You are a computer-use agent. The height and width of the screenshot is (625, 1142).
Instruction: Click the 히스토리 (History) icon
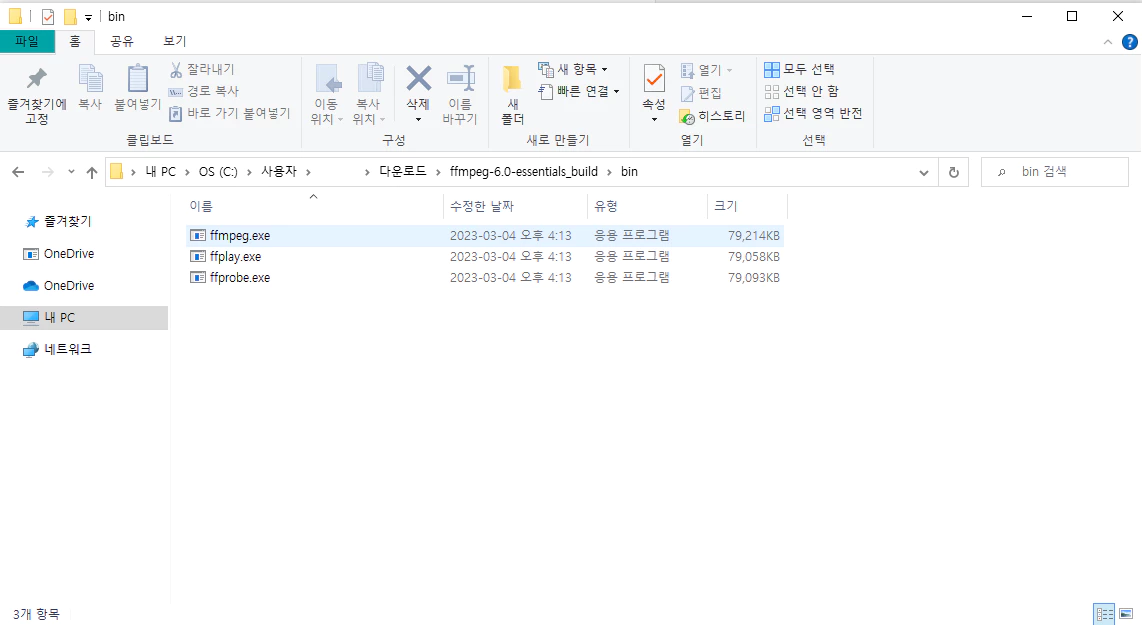(x=714, y=115)
